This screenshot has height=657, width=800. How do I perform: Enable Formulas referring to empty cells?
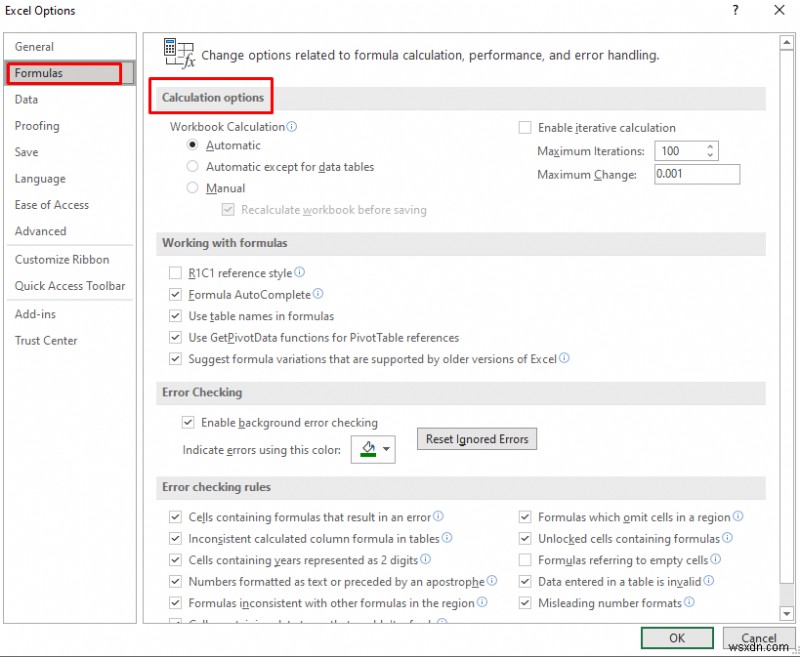tap(524, 560)
